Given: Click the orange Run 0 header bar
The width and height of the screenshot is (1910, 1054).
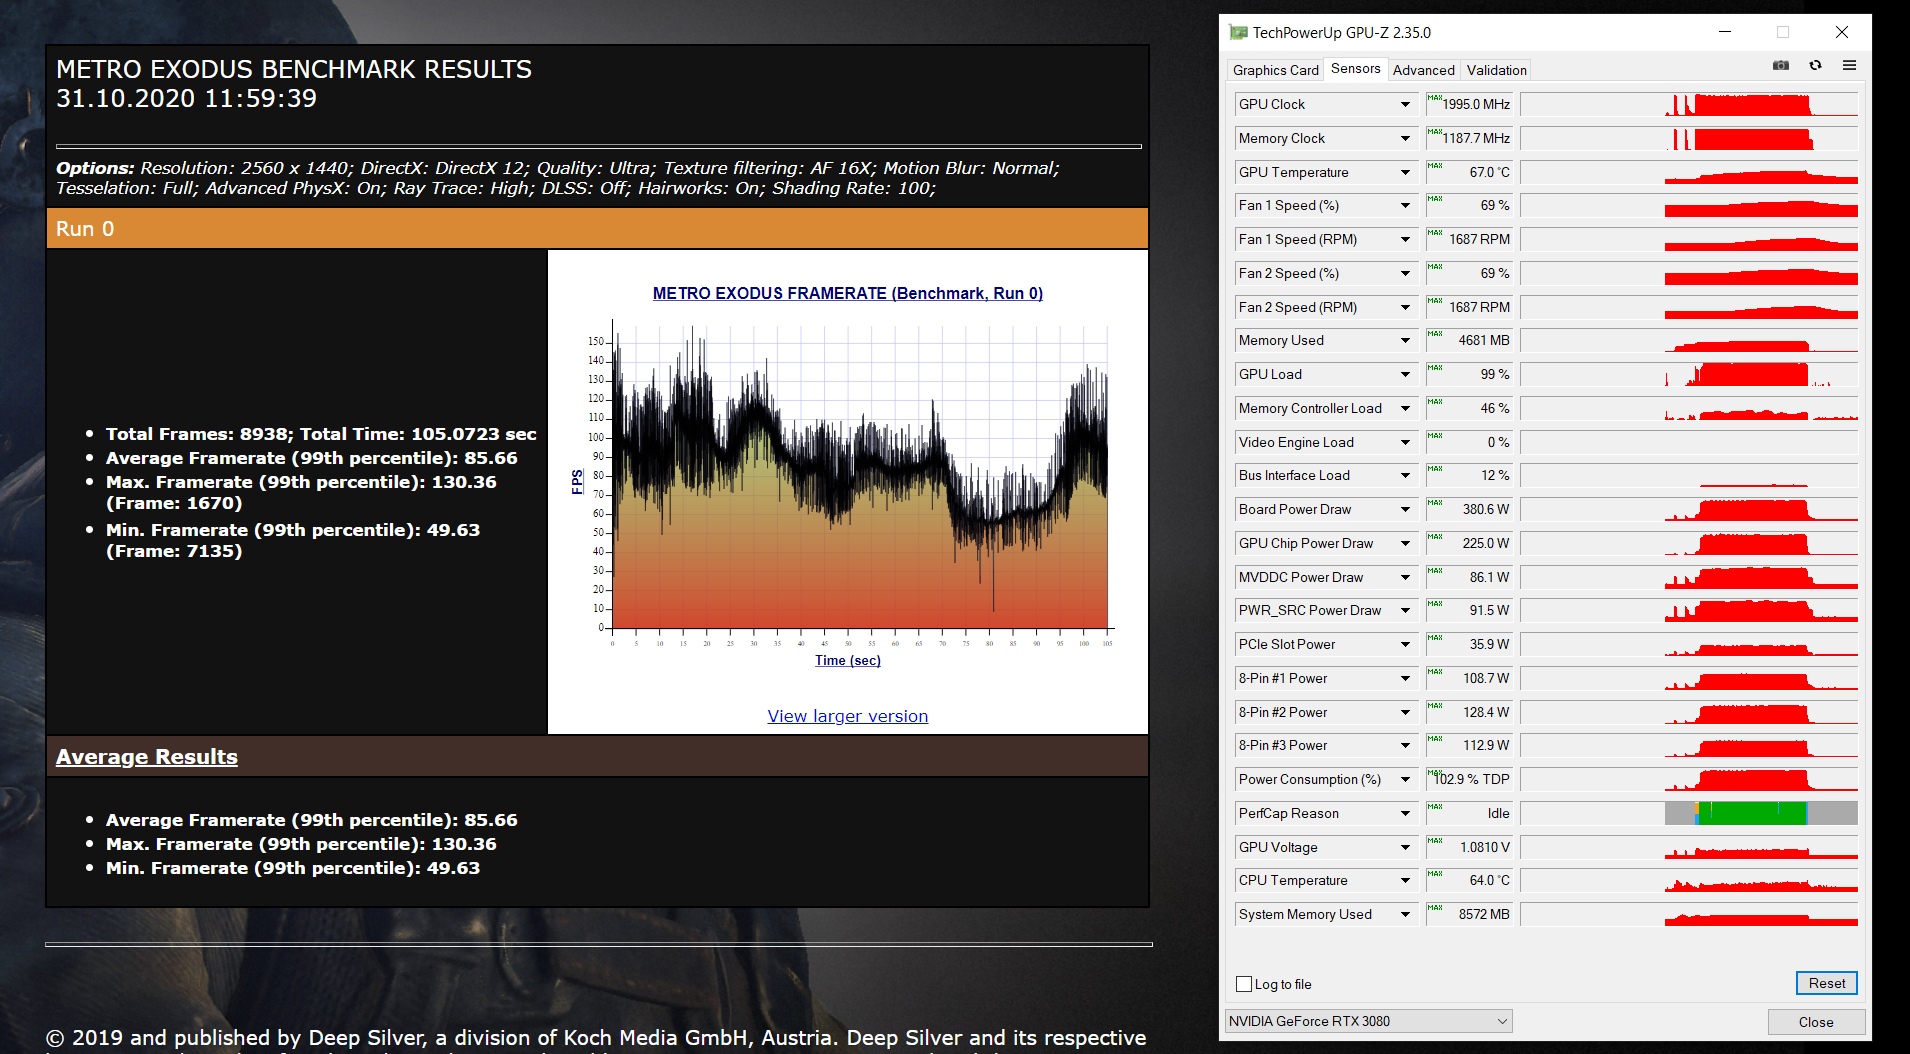Looking at the screenshot, I should click(597, 228).
